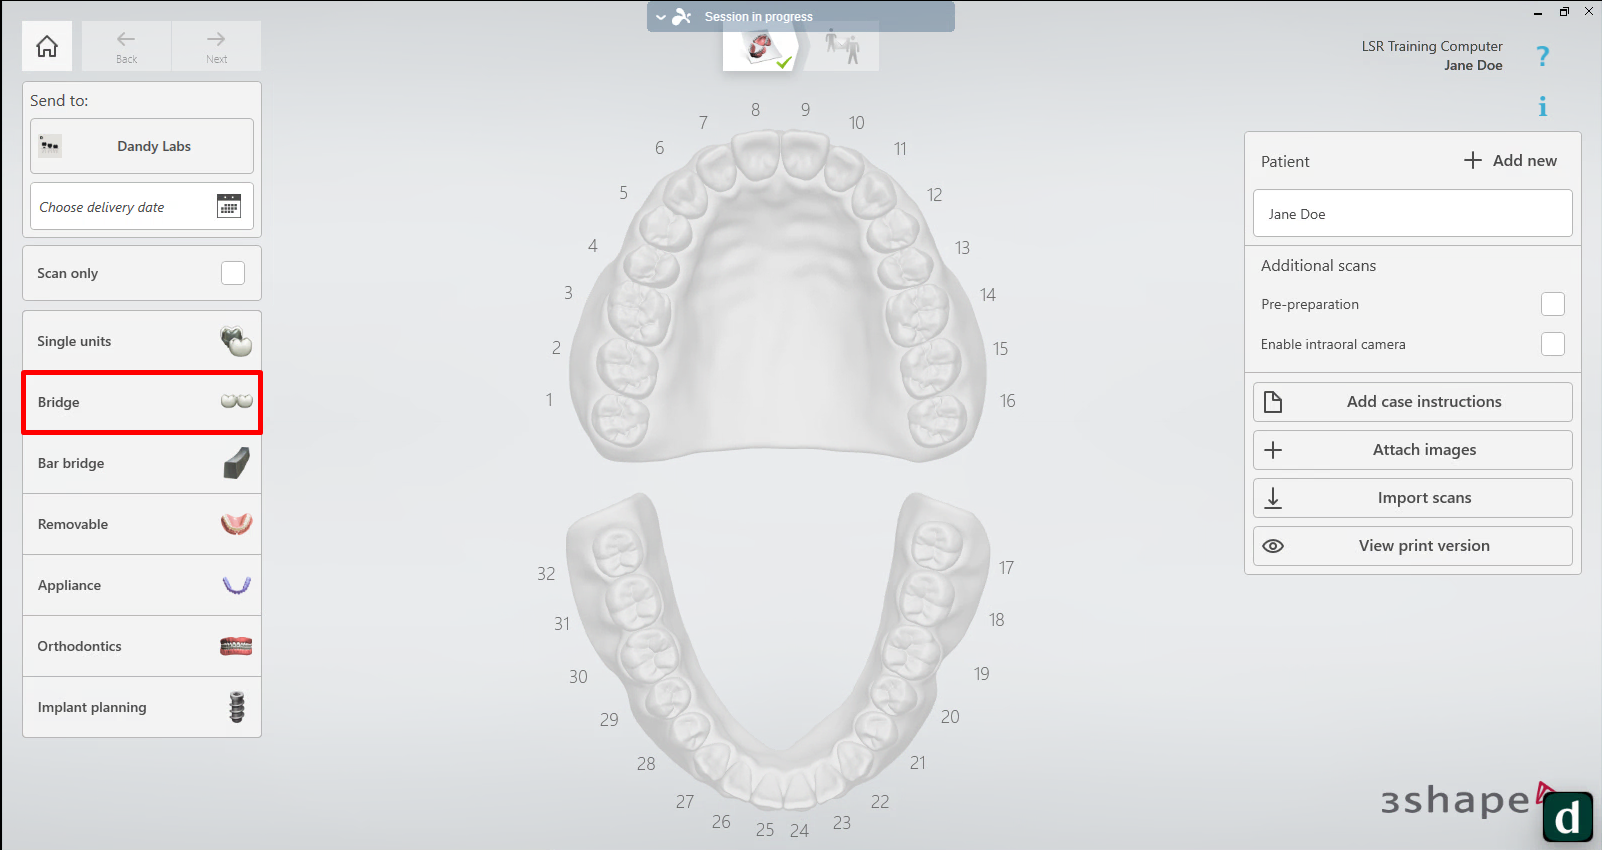The width and height of the screenshot is (1602, 850).
Task: Click the Dandy 'd' logo icon
Action: [x=1567, y=817]
